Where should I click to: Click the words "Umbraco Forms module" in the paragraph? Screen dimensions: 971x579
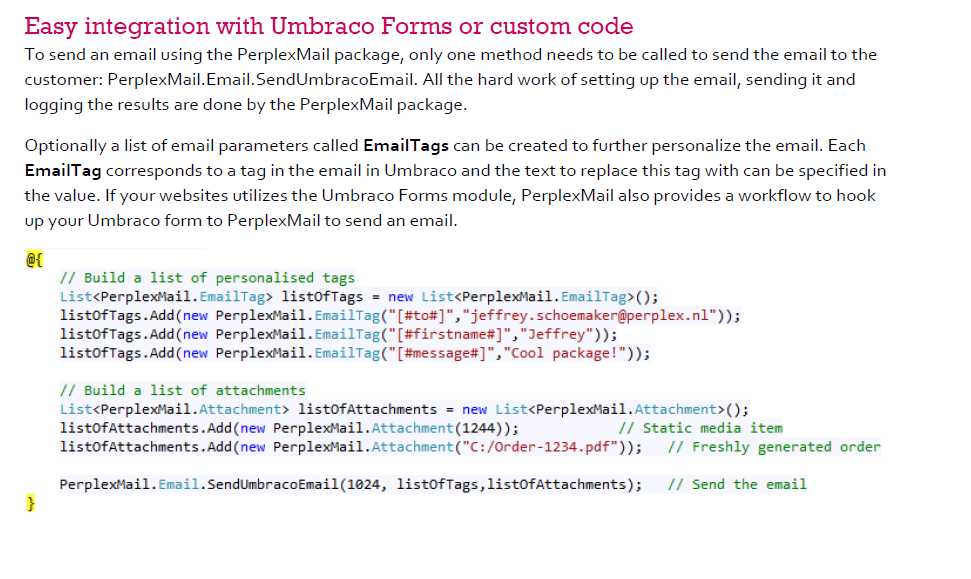click(x=417, y=196)
